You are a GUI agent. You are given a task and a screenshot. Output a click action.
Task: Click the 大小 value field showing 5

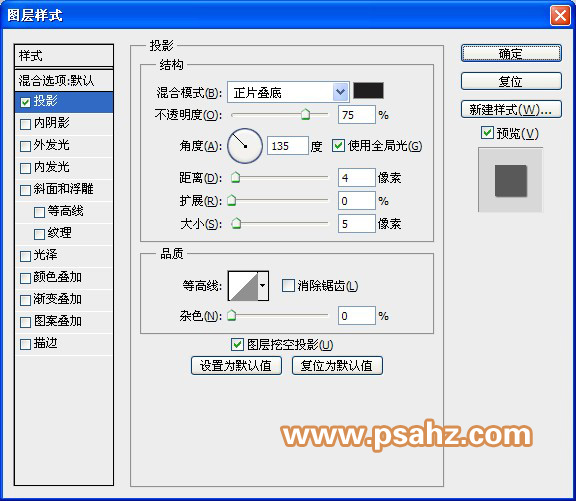point(357,224)
